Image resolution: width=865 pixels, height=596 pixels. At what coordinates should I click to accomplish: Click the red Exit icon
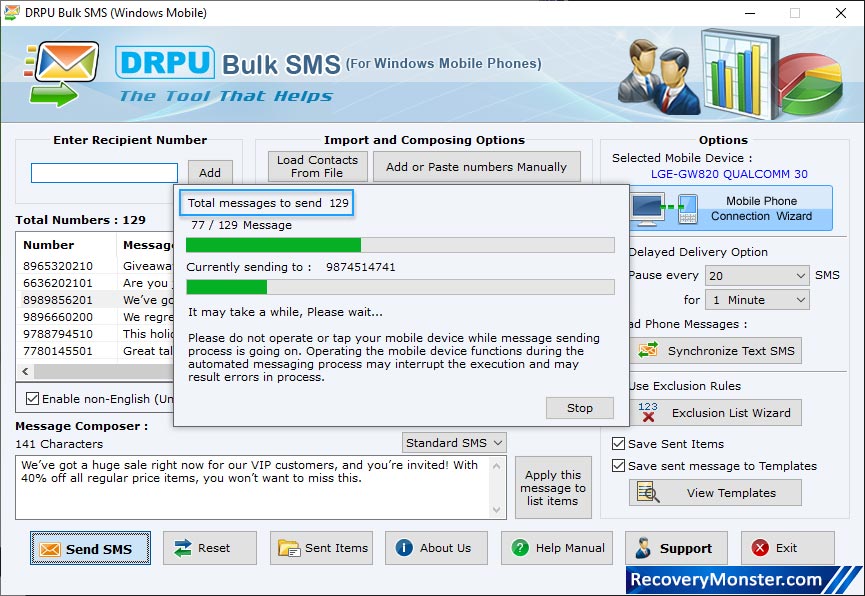click(x=760, y=548)
